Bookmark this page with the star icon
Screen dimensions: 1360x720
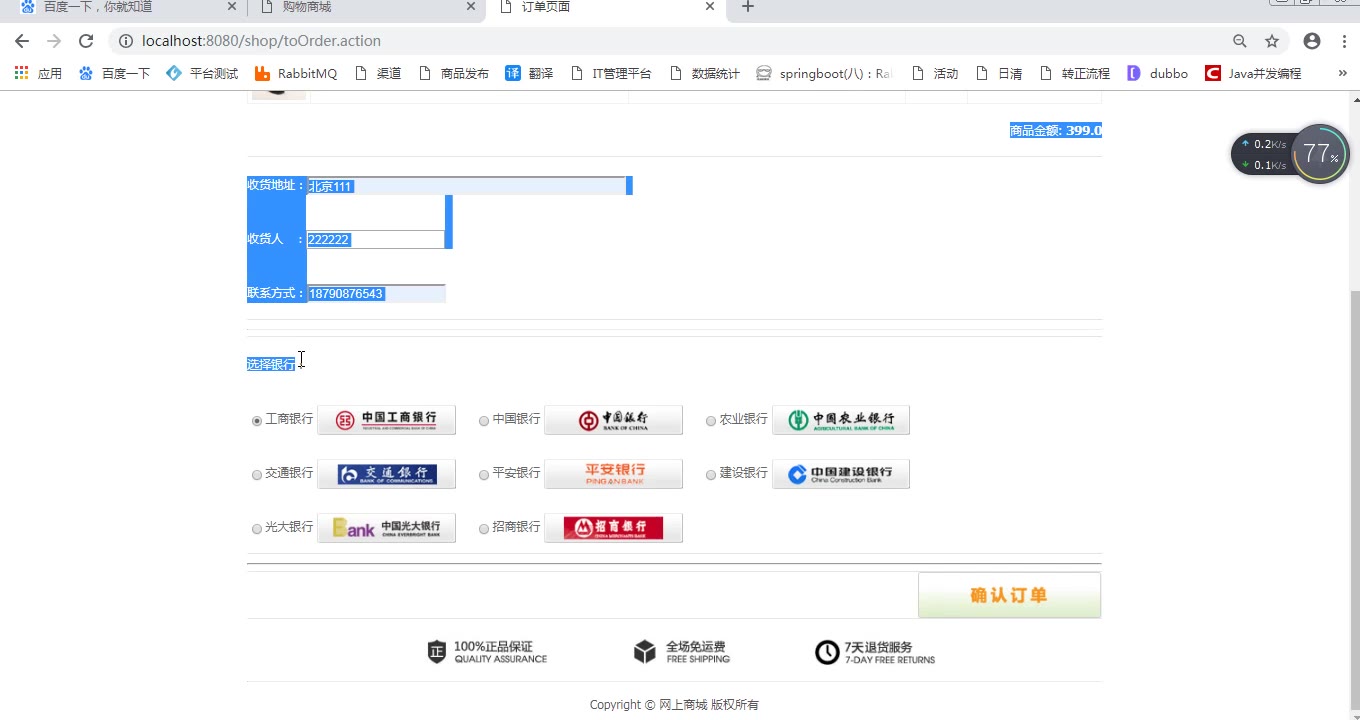pyautogui.click(x=1272, y=41)
